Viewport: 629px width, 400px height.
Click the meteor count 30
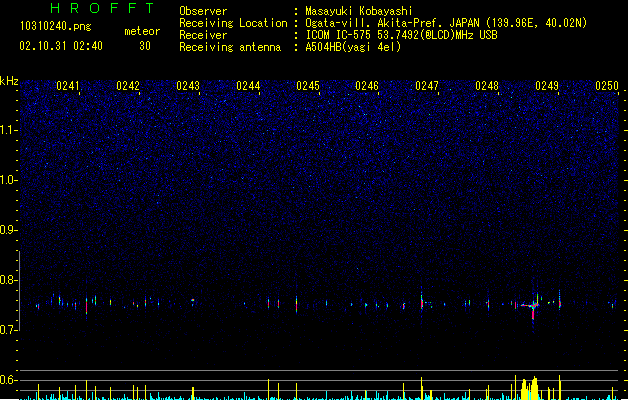pyautogui.click(x=145, y=46)
